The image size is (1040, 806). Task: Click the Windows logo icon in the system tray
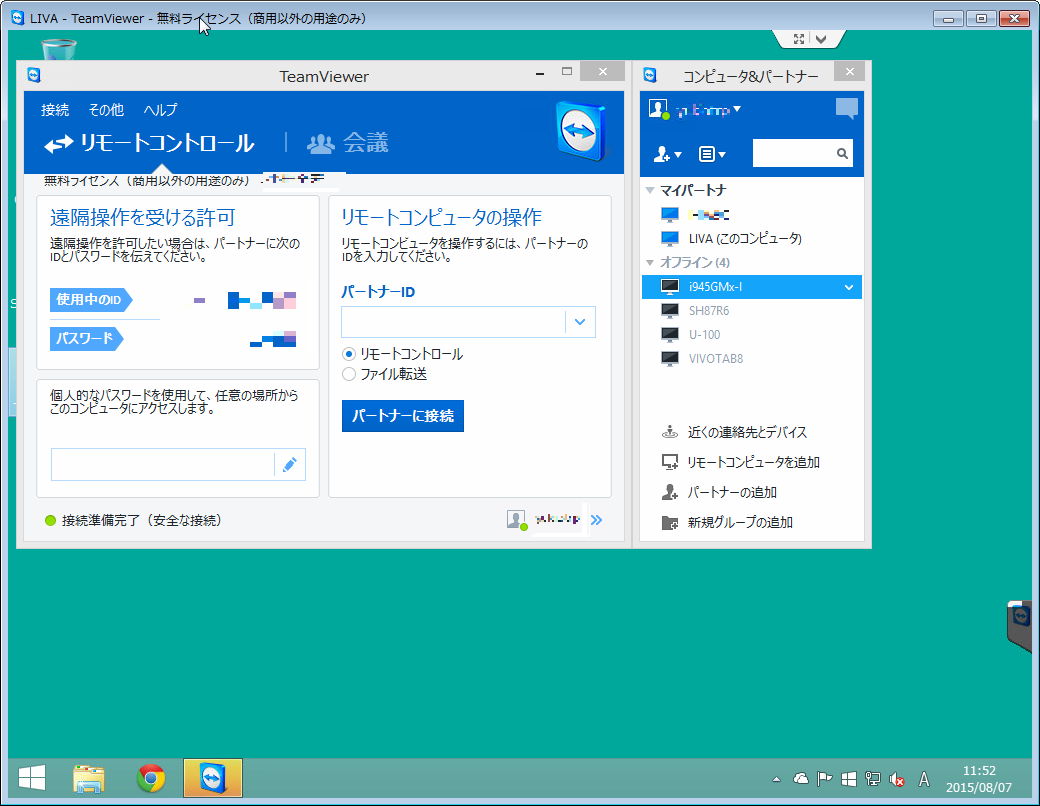[x=848, y=779]
